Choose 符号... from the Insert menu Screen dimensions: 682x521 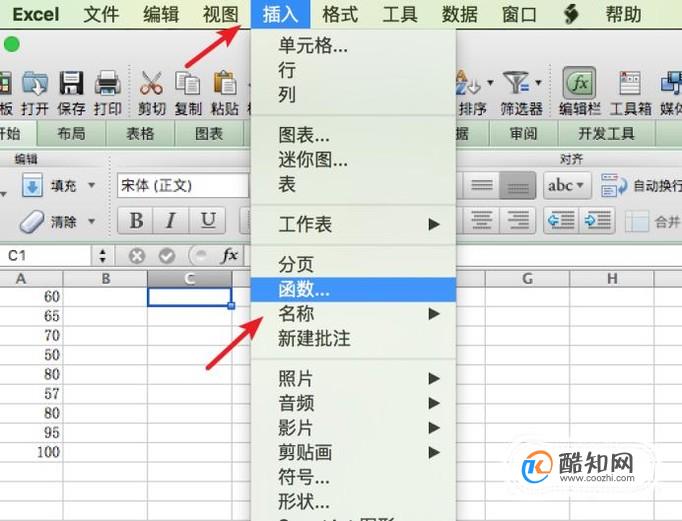pos(353,477)
